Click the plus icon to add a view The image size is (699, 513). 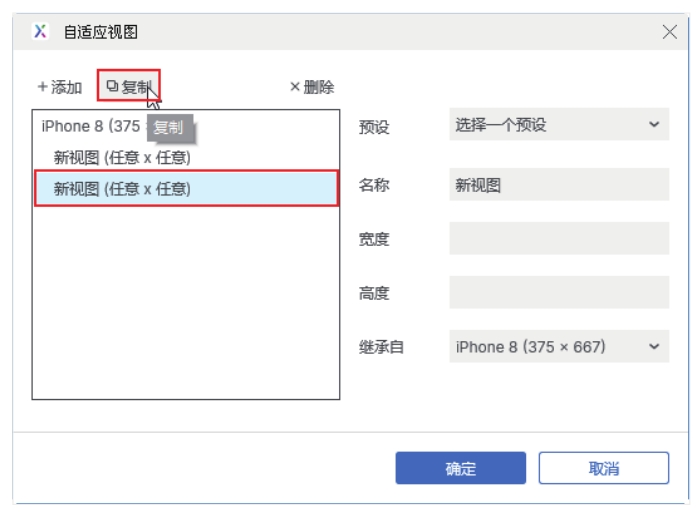pos(42,88)
